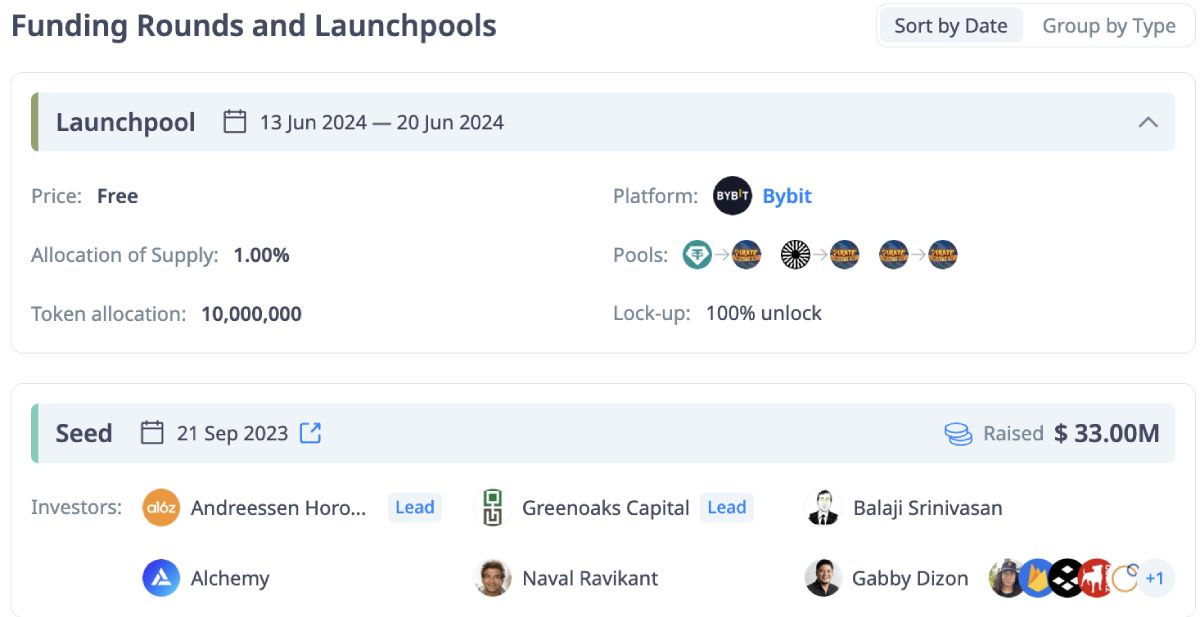1200x617 pixels.
Task: Click the '10,000,000' token allocation value
Action: tap(252, 314)
